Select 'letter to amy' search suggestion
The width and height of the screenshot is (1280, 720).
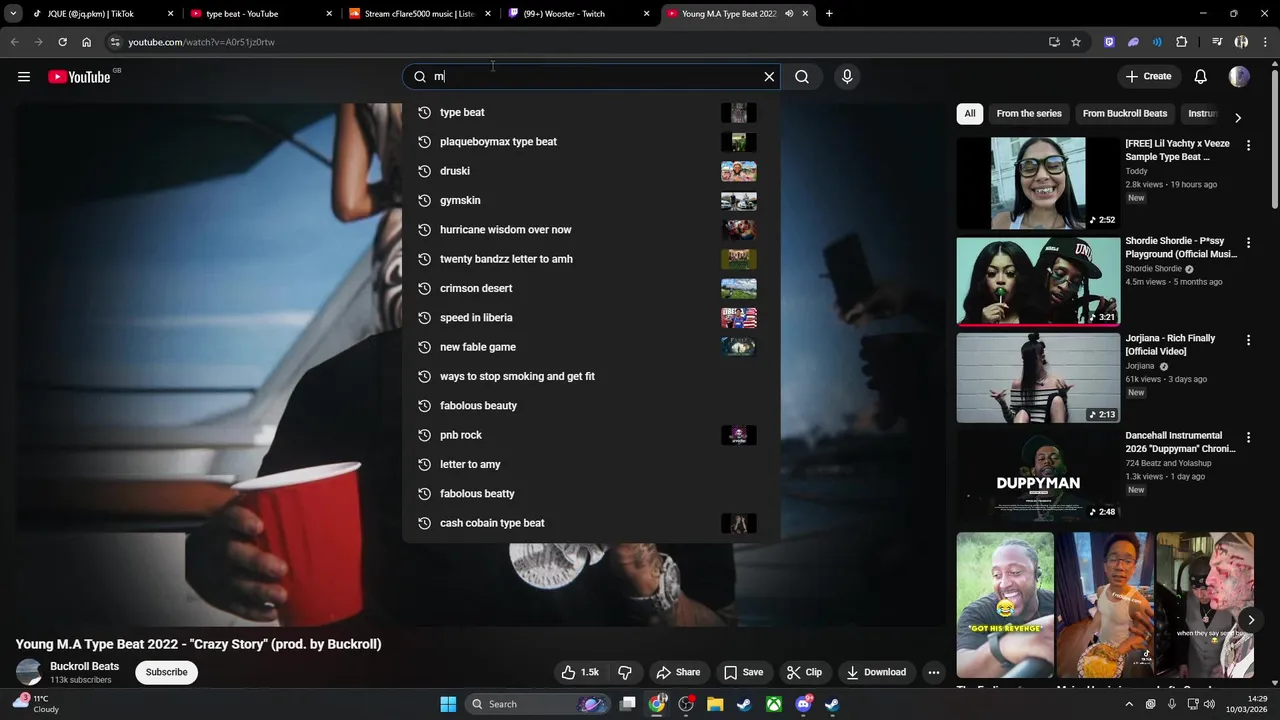pos(591,464)
